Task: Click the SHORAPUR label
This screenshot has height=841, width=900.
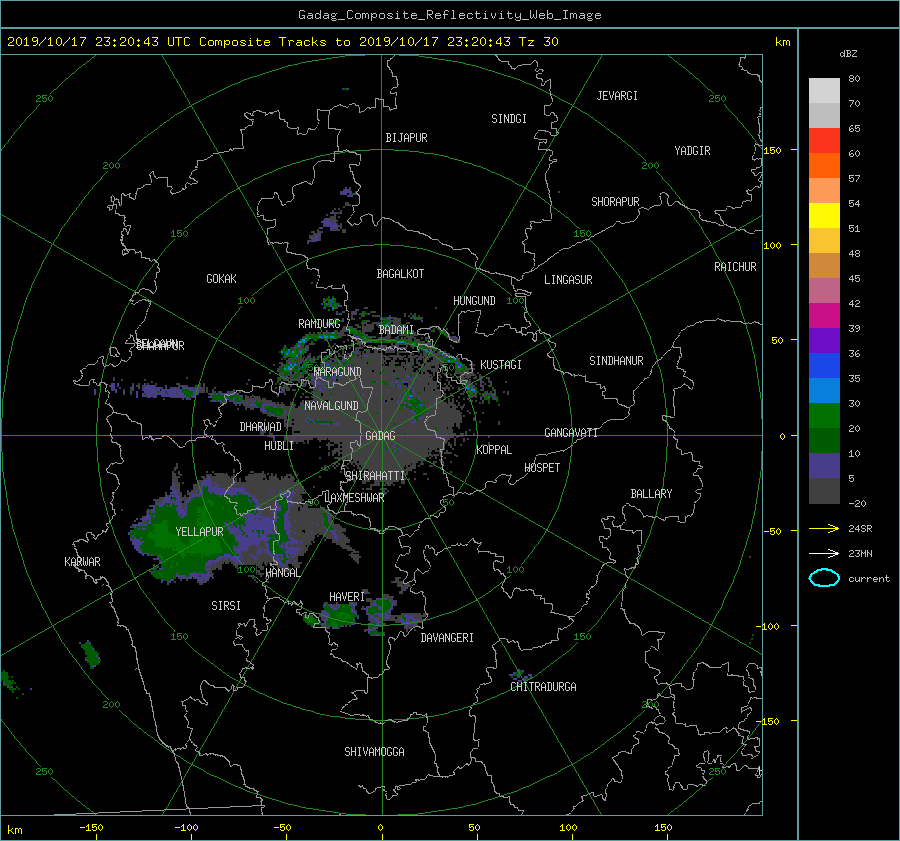Action: coord(615,201)
